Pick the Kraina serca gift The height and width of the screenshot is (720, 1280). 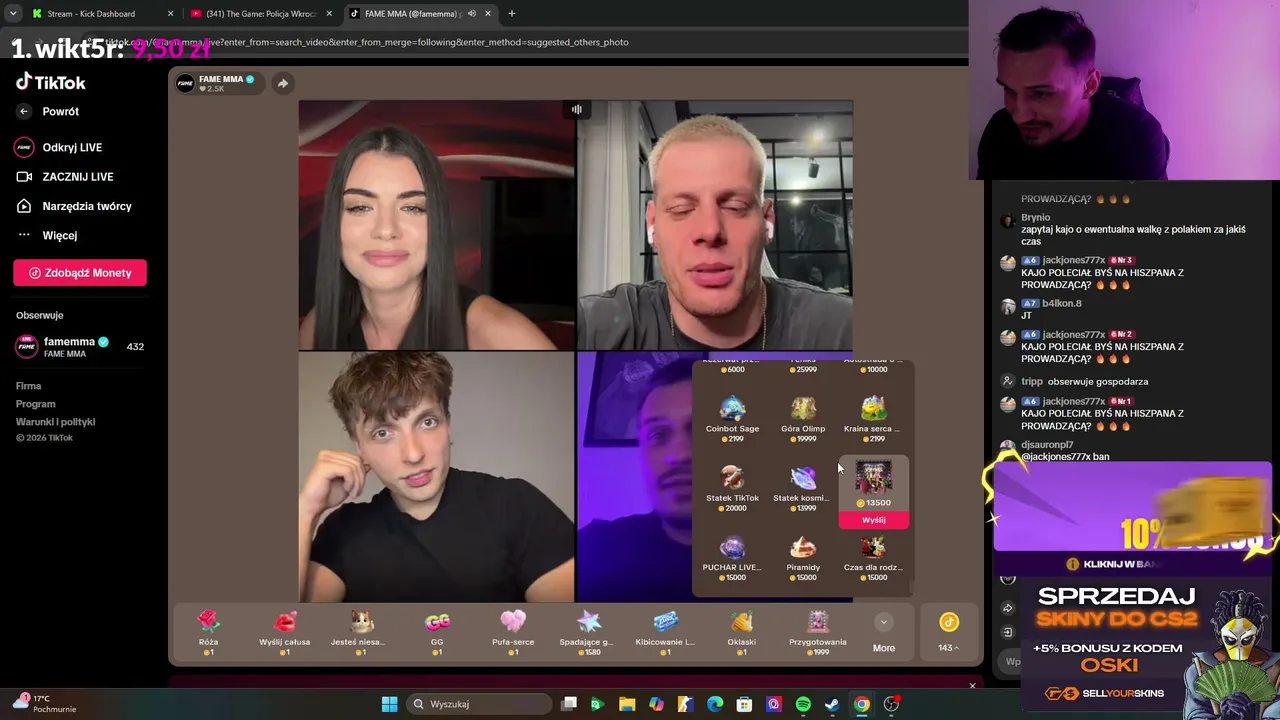click(873, 419)
